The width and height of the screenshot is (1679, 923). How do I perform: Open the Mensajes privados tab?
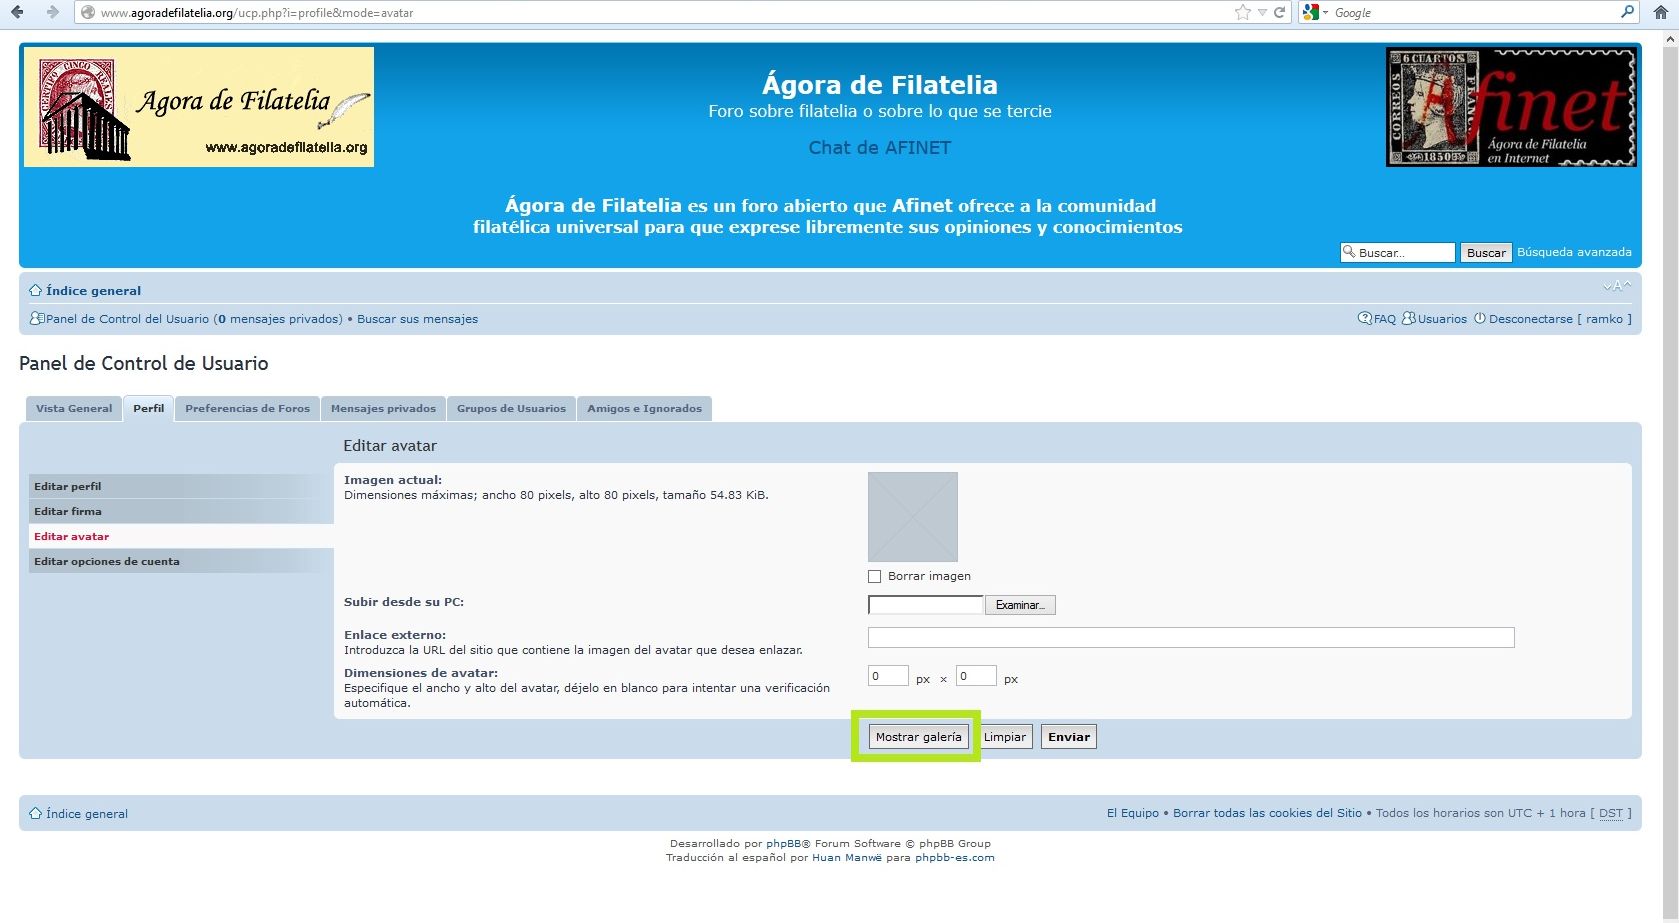tap(383, 408)
